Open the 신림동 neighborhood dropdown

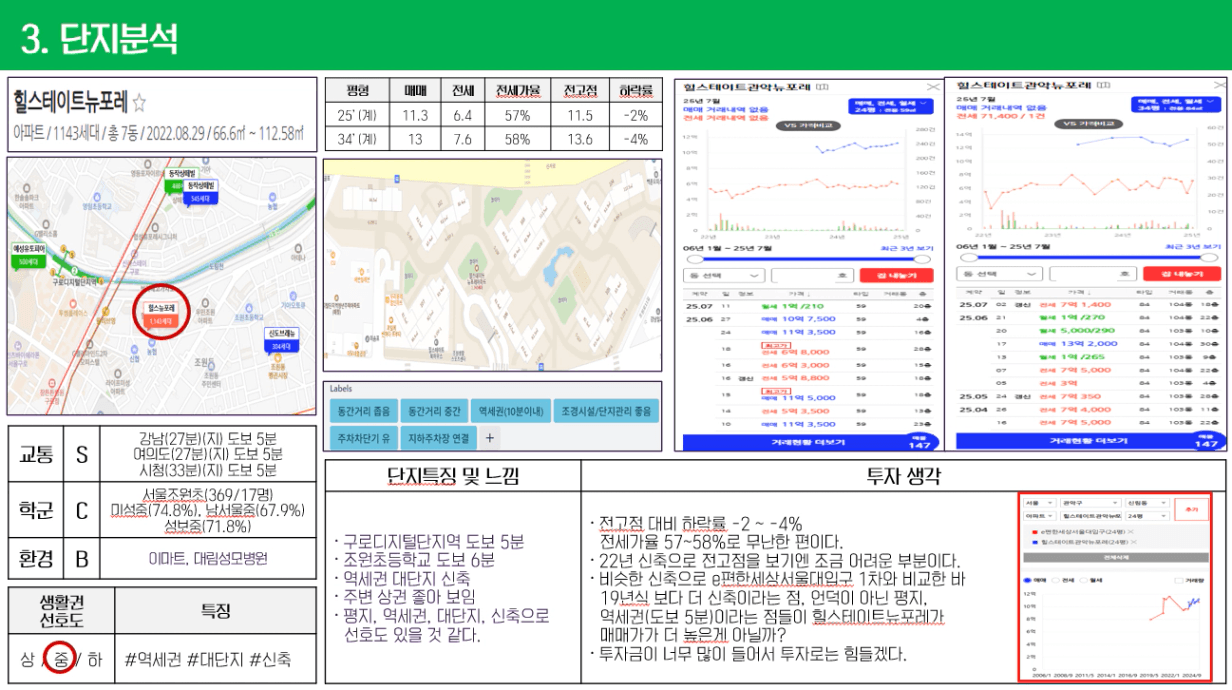(x=1147, y=503)
